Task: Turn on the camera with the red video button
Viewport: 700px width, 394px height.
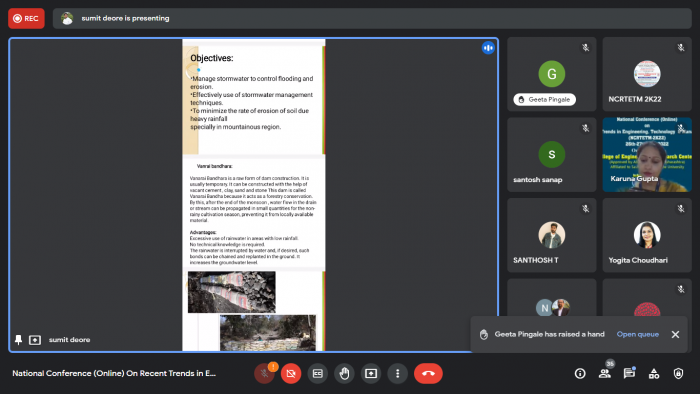Action: (x=291, y=373)
